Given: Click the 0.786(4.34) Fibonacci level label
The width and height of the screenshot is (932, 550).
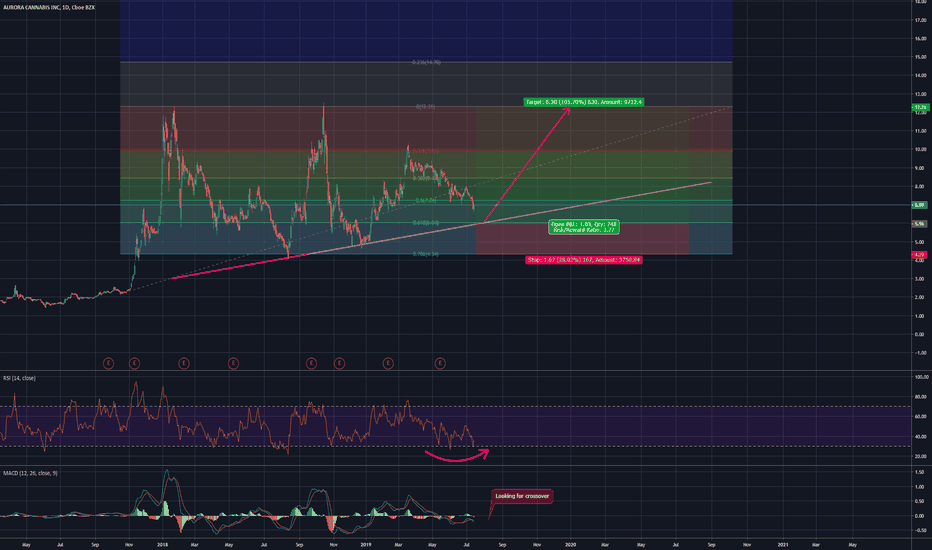Looking at the screenshot, I should pos(426,254).
